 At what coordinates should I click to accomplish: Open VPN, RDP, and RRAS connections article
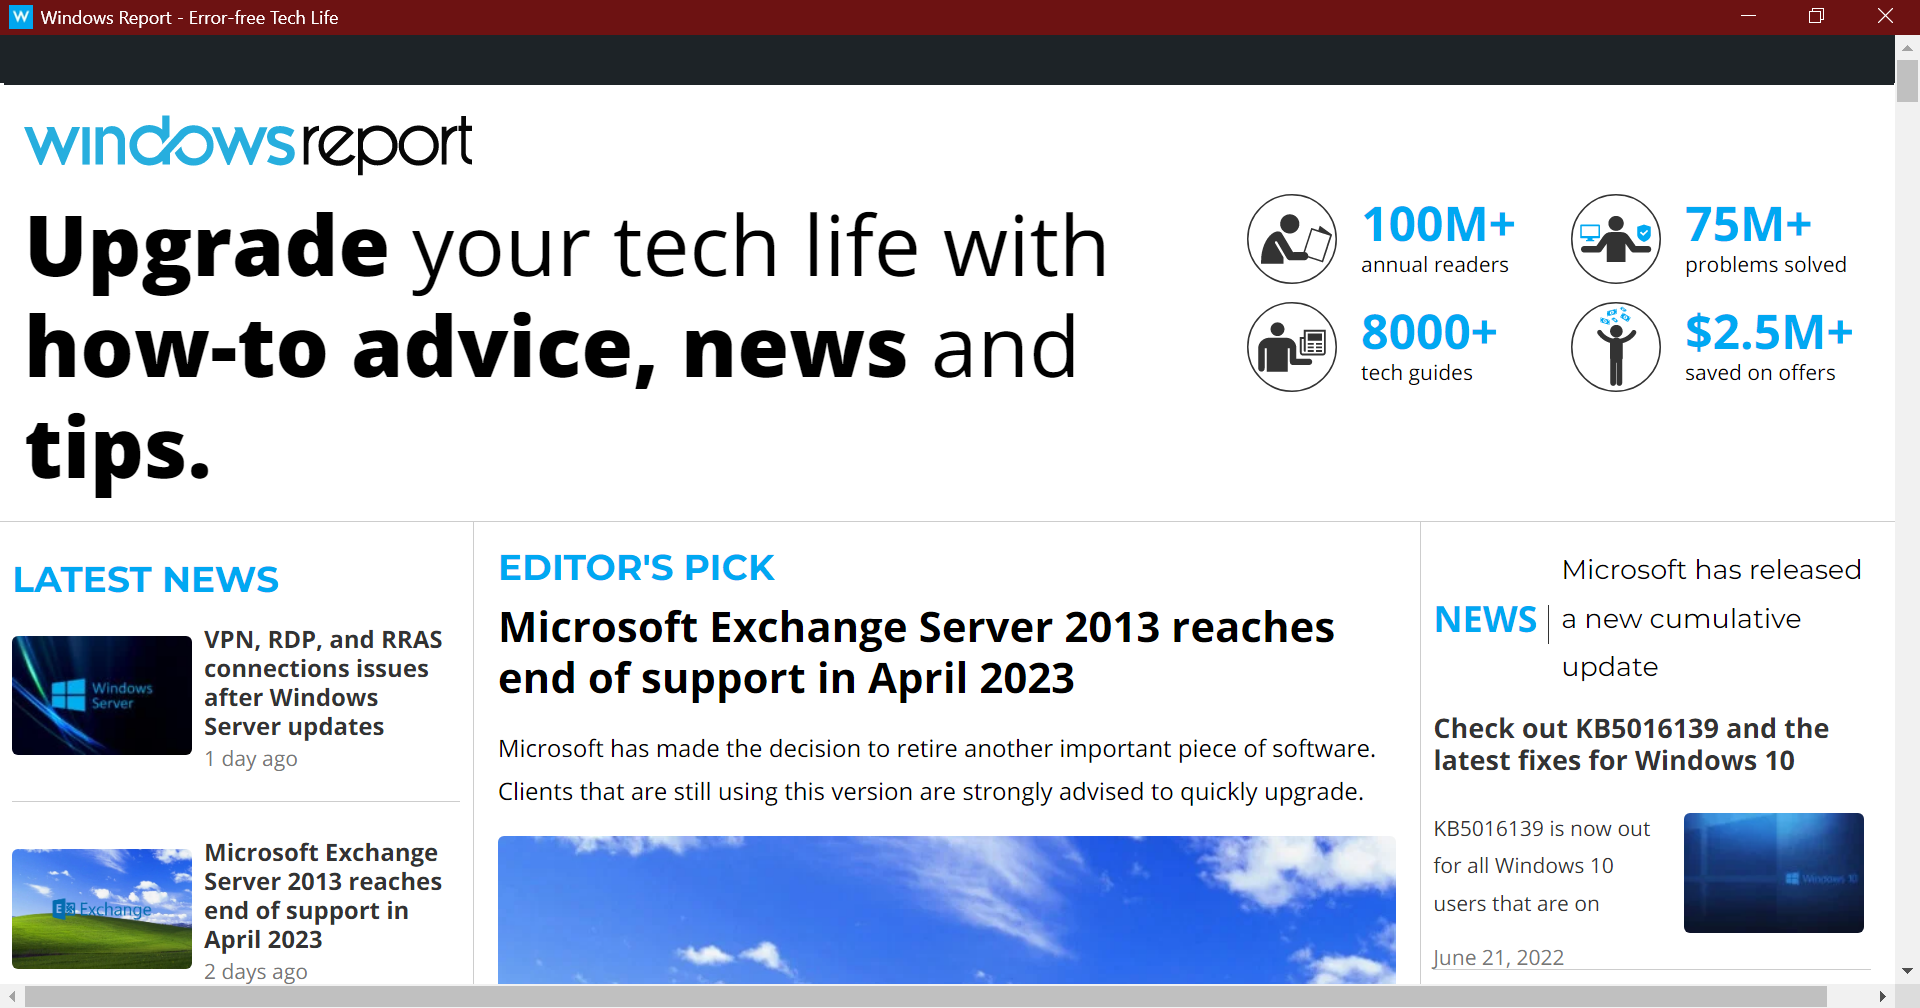(323, 683)
